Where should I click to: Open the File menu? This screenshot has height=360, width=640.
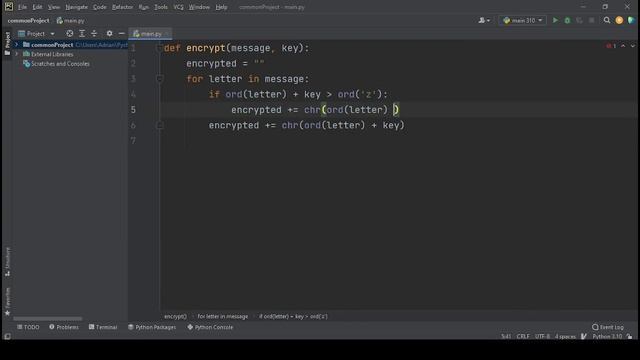[x=22, y=7]
